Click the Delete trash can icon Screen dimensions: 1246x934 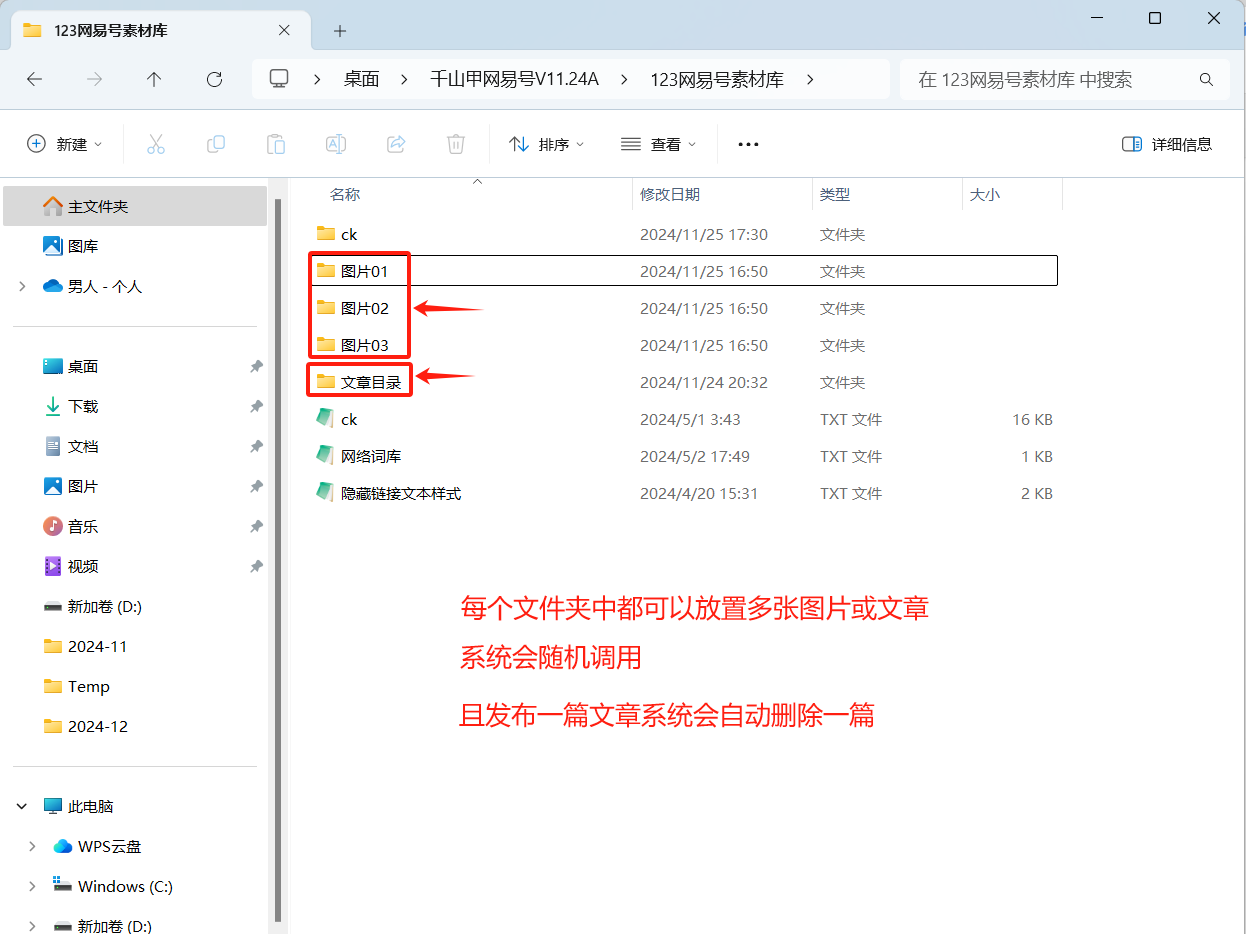(x=456, y=144)
